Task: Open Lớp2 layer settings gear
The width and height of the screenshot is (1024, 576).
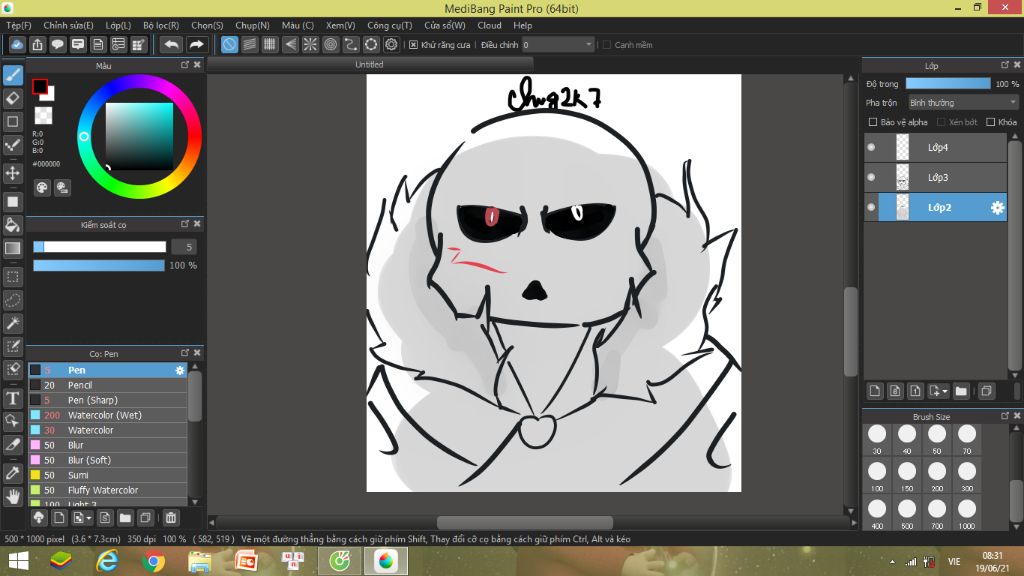Action: point(997,208)
